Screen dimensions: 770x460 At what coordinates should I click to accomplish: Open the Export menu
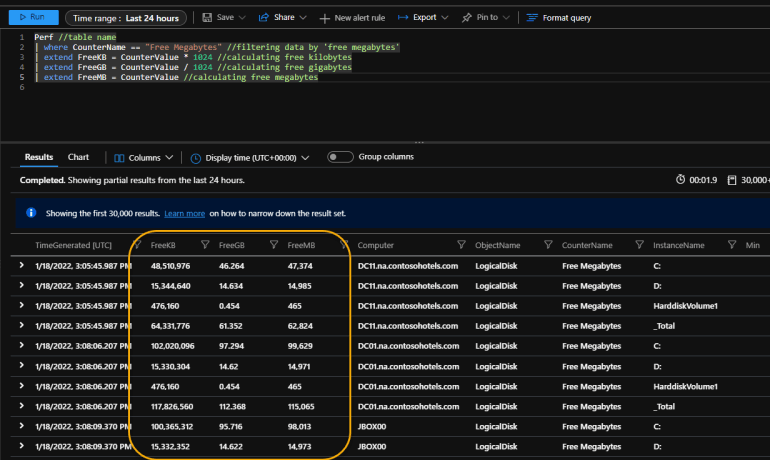point(418,18)
